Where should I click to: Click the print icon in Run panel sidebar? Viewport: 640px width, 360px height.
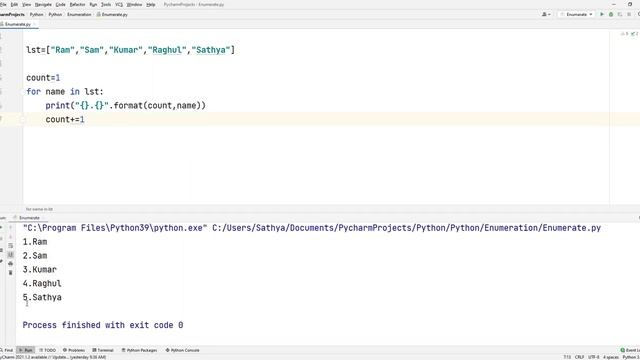pos(11,264)
